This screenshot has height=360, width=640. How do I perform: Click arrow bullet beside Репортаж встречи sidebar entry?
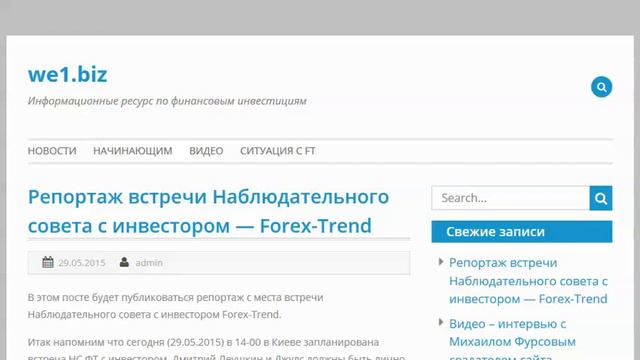[441, 262]
